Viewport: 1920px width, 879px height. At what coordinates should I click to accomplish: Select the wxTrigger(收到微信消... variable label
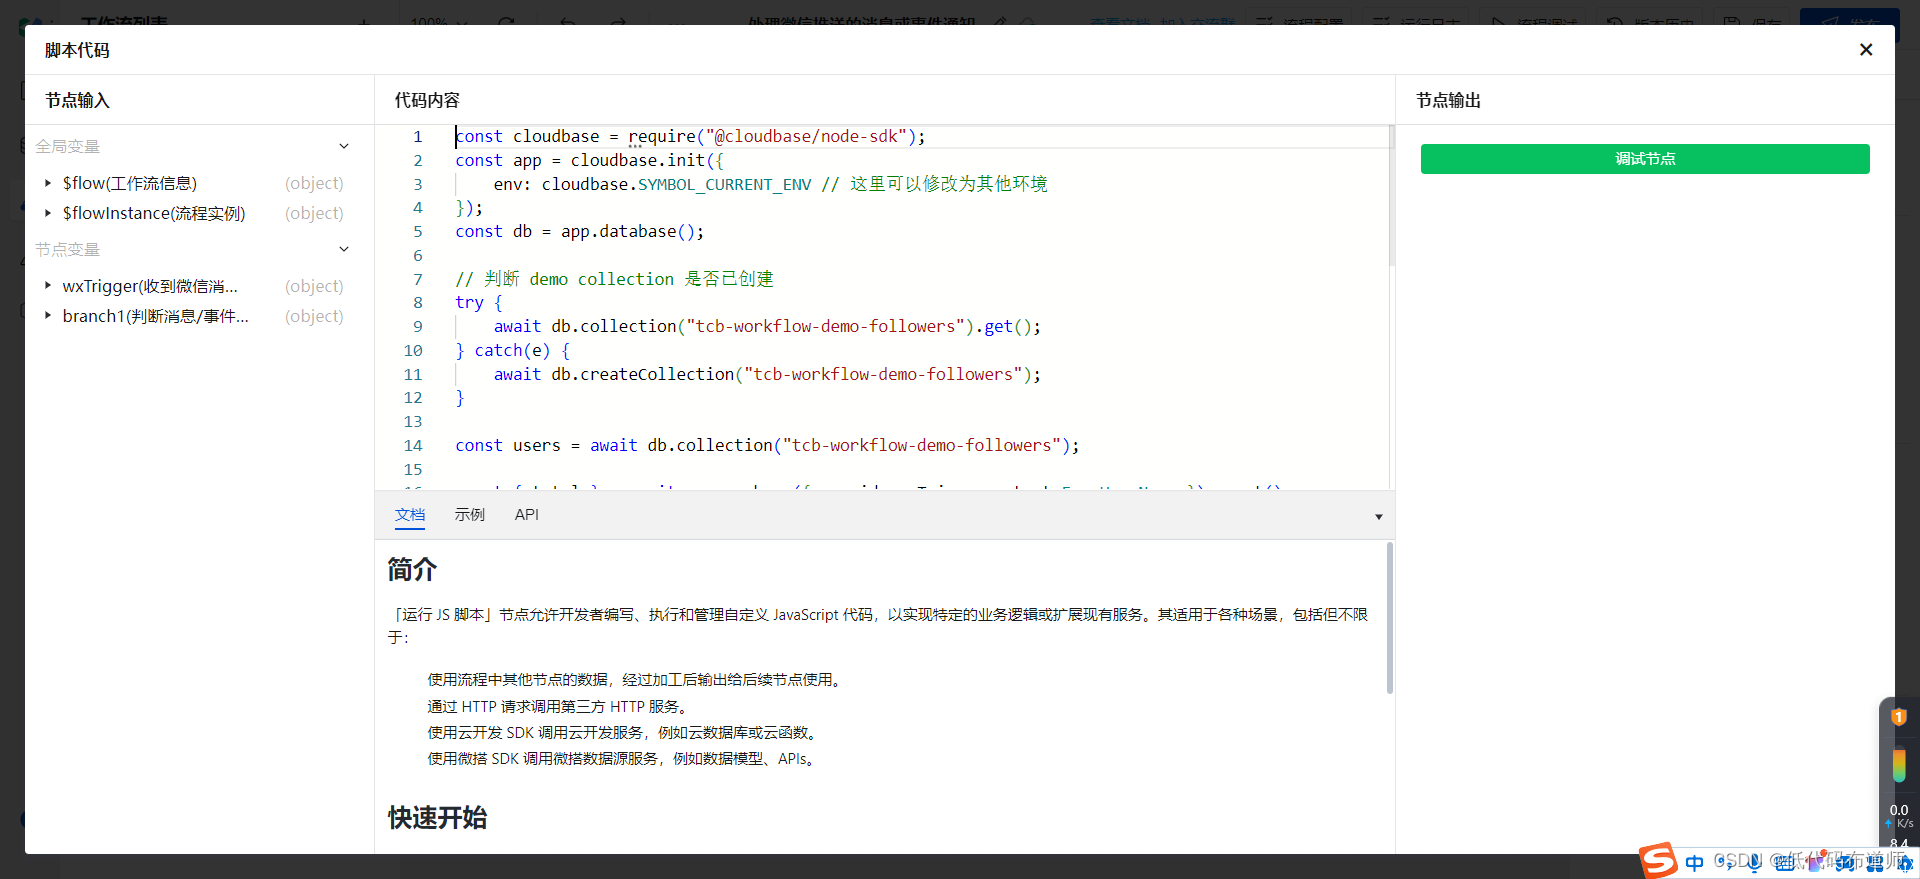pos(150,286)
